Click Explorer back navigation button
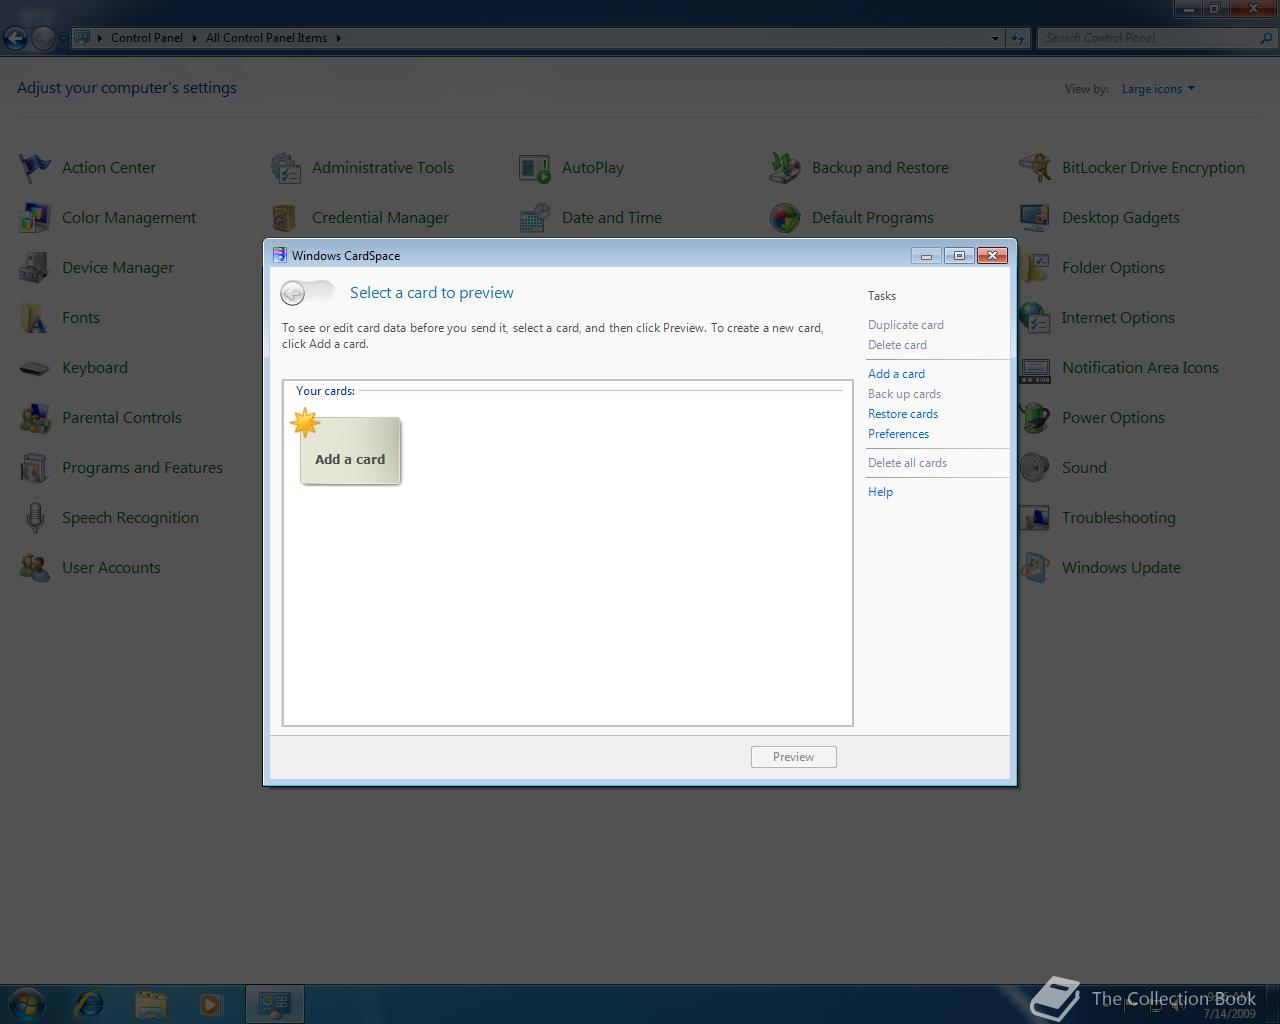Viewport: 1280px width, 1024px height. click(x=15, y=38)
